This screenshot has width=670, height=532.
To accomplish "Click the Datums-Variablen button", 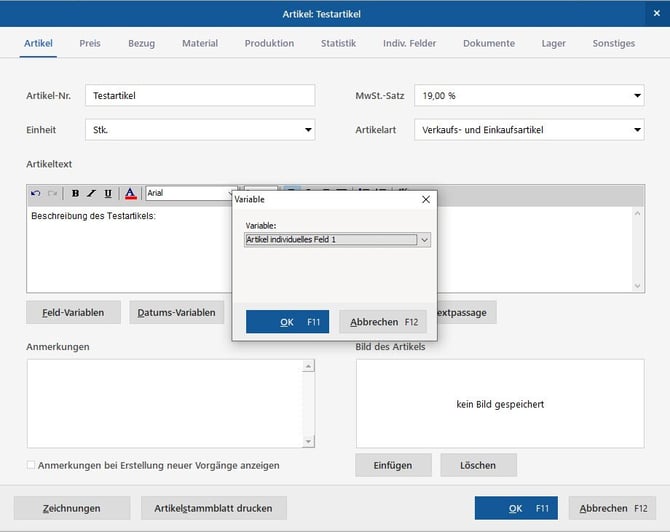I will [176, 312].
